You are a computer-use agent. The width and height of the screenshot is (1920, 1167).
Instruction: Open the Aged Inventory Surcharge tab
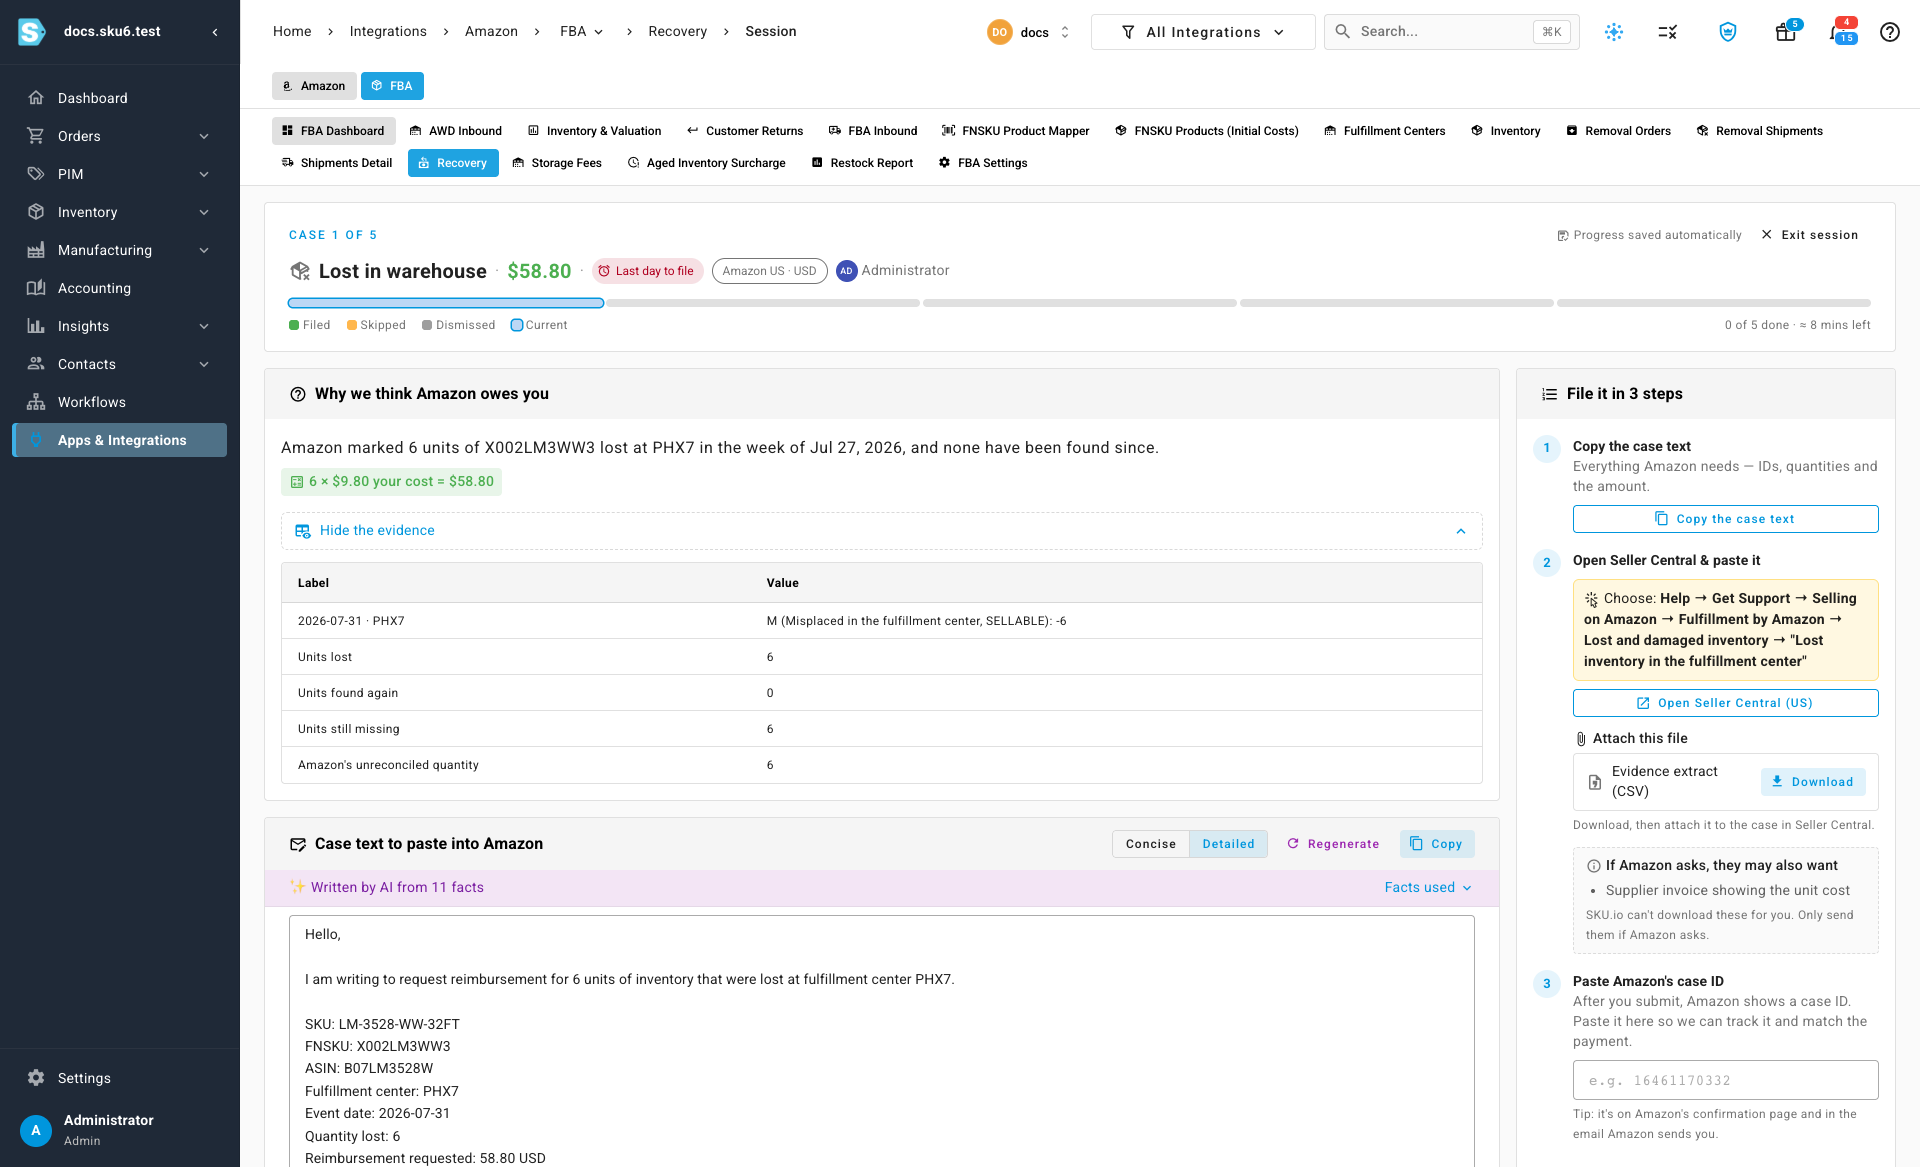coord(706,163)
